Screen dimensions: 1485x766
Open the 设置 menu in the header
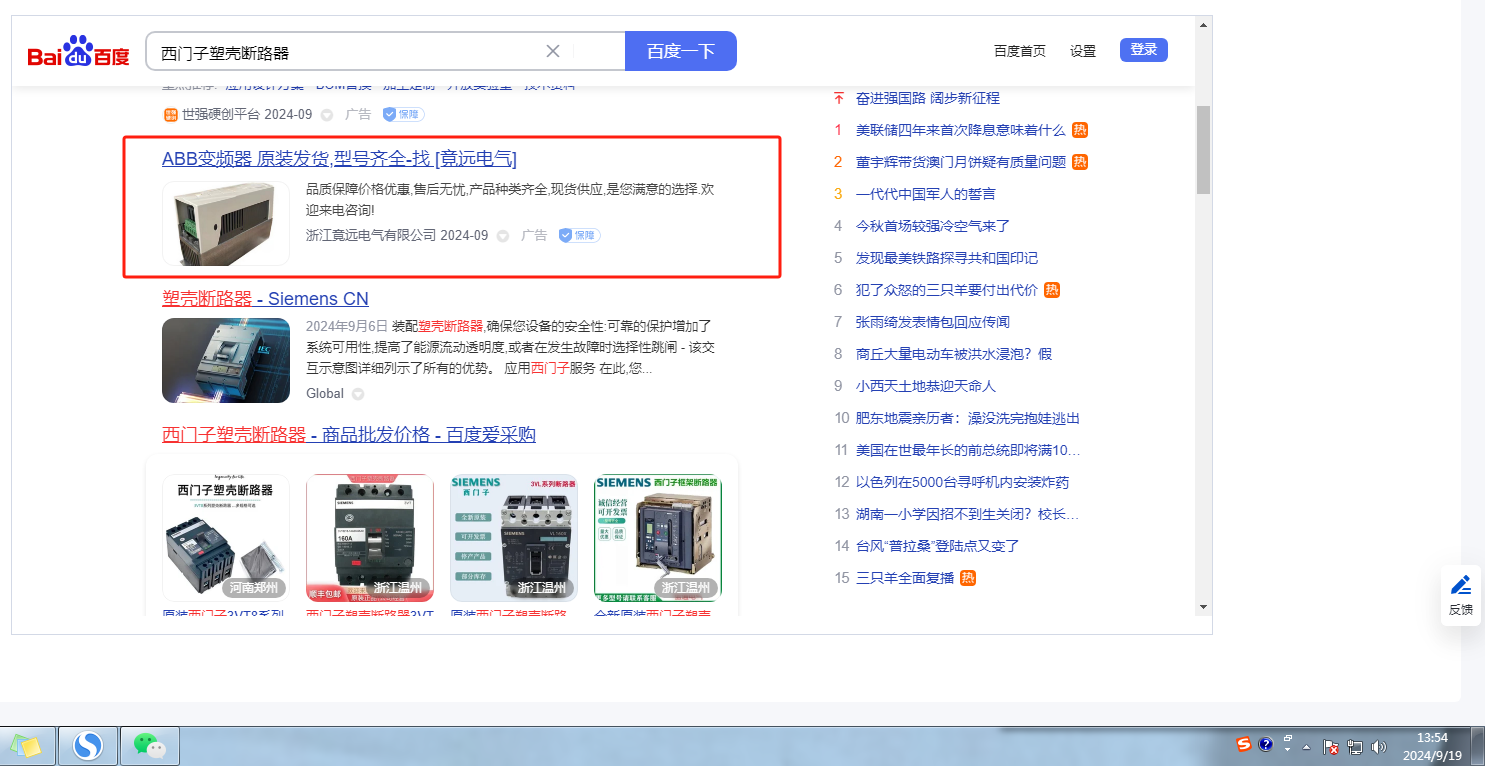1083,51
